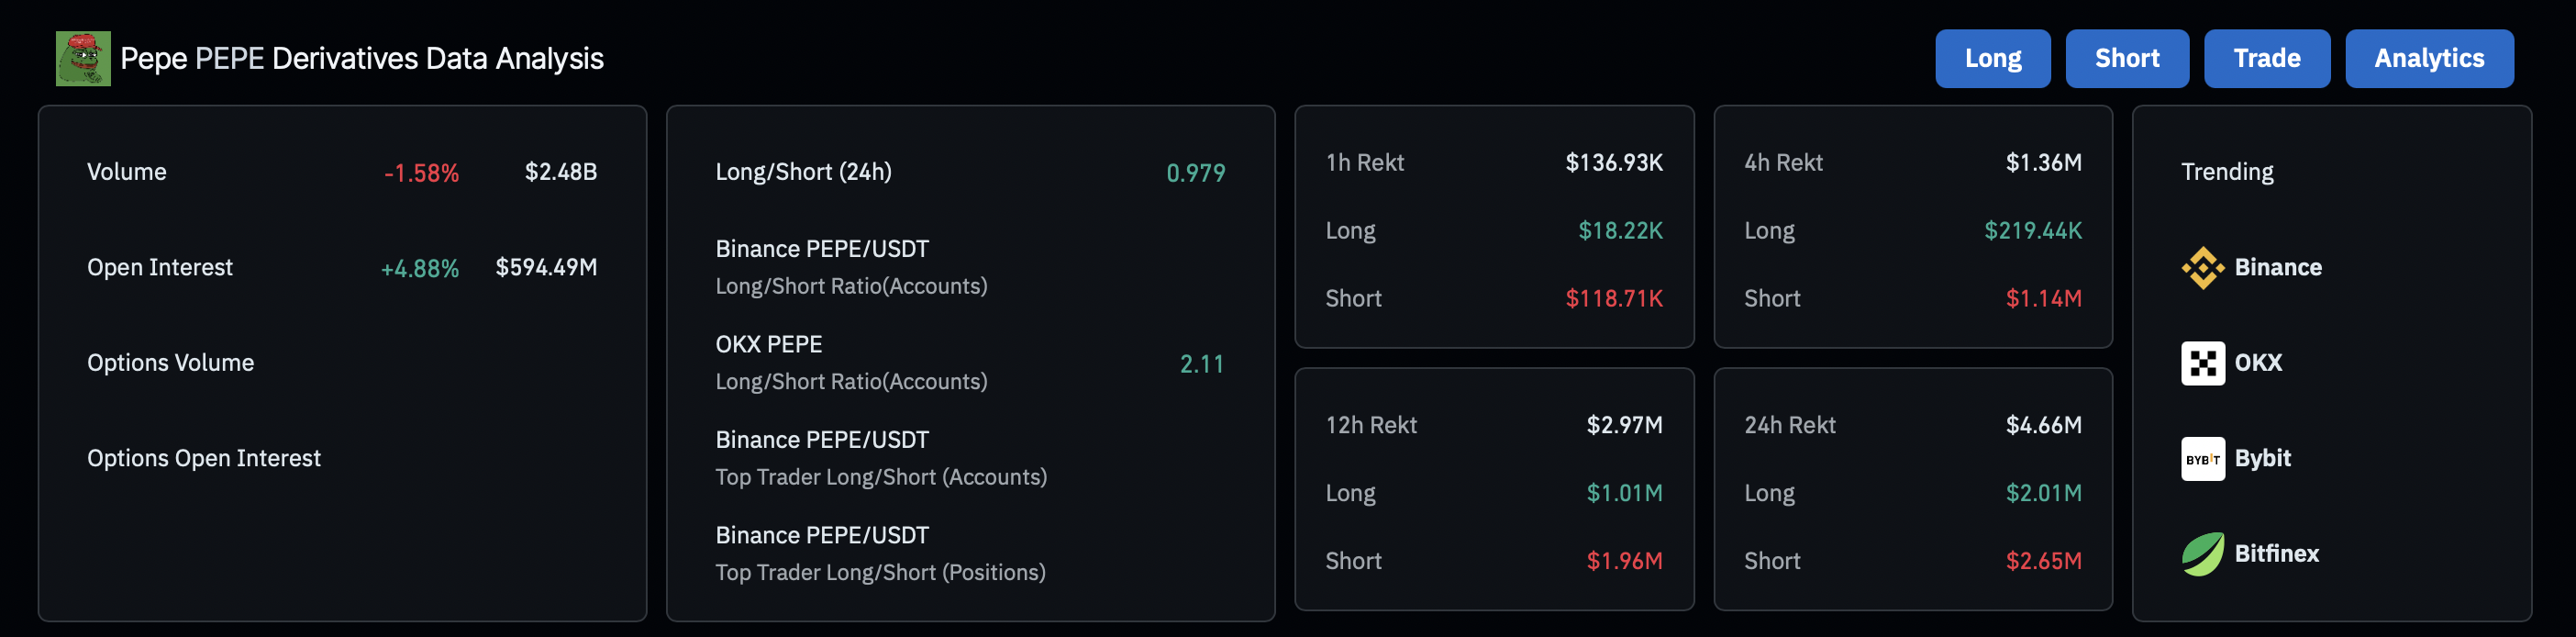Screen dimensions: 2576x637
Task: Click the 1h Rekt panel heading
Action: click(x=1364, y=163)
